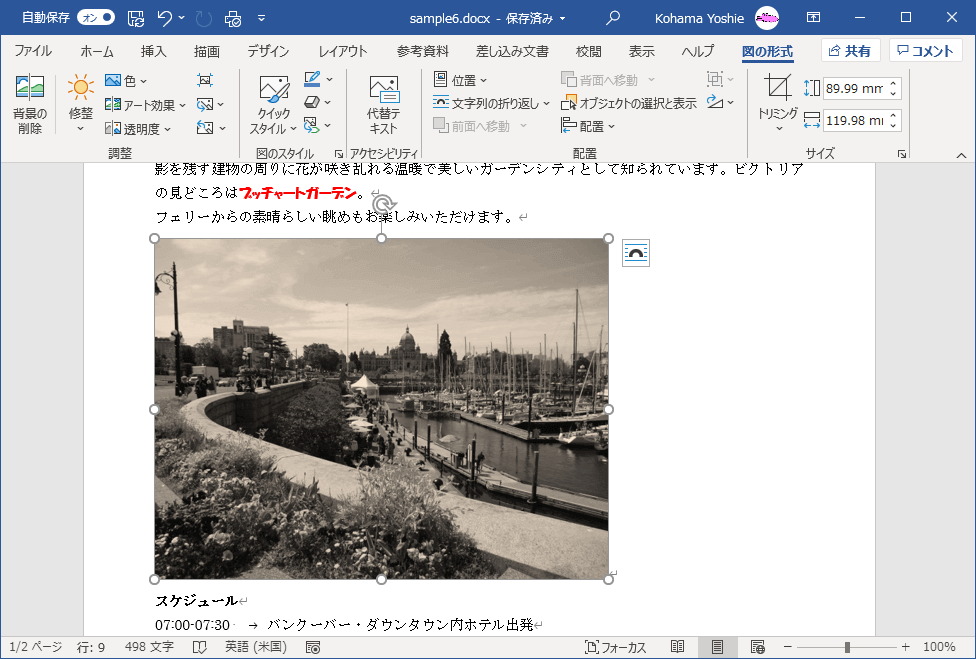Expand the 配置 (Align) dropdown
This screenshot has height=659, width=976.
[588, 126]
